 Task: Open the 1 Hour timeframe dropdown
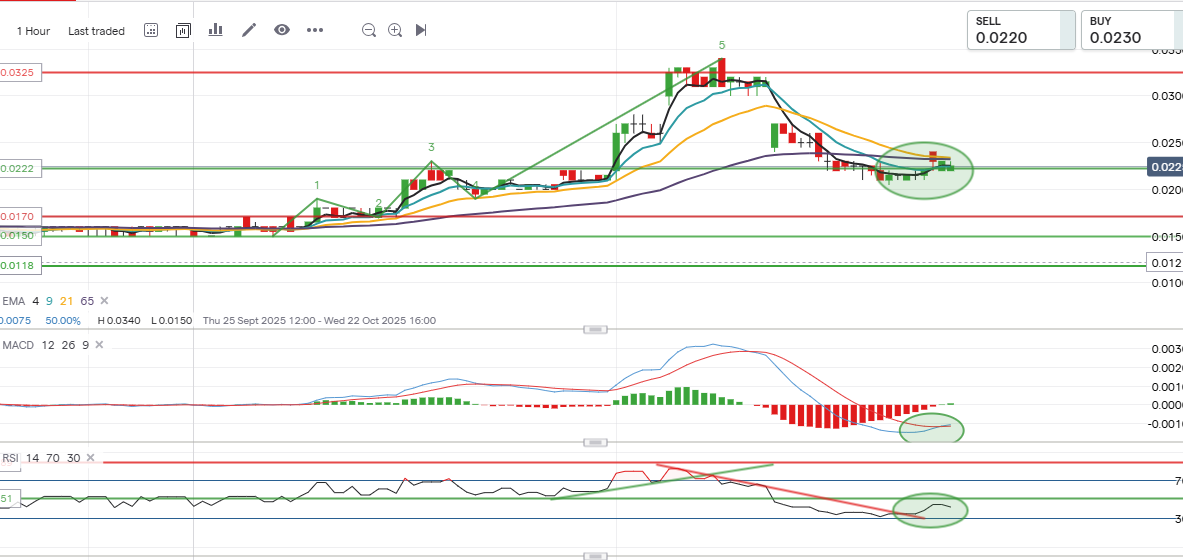pyautogui.click(x=33, y=31)
